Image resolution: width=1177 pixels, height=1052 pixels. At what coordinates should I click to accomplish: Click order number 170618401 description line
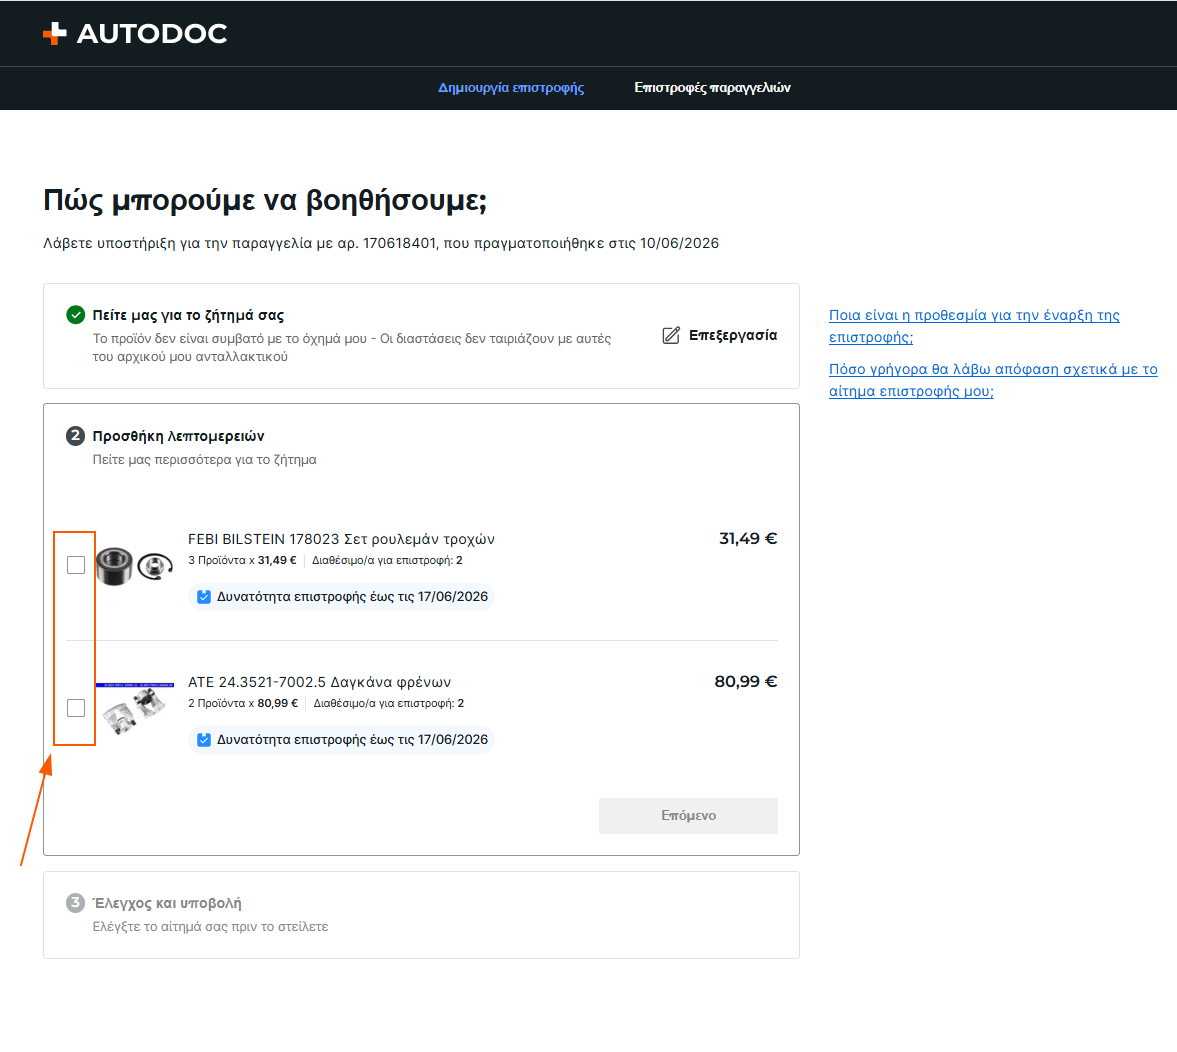[x=381, y=243]
